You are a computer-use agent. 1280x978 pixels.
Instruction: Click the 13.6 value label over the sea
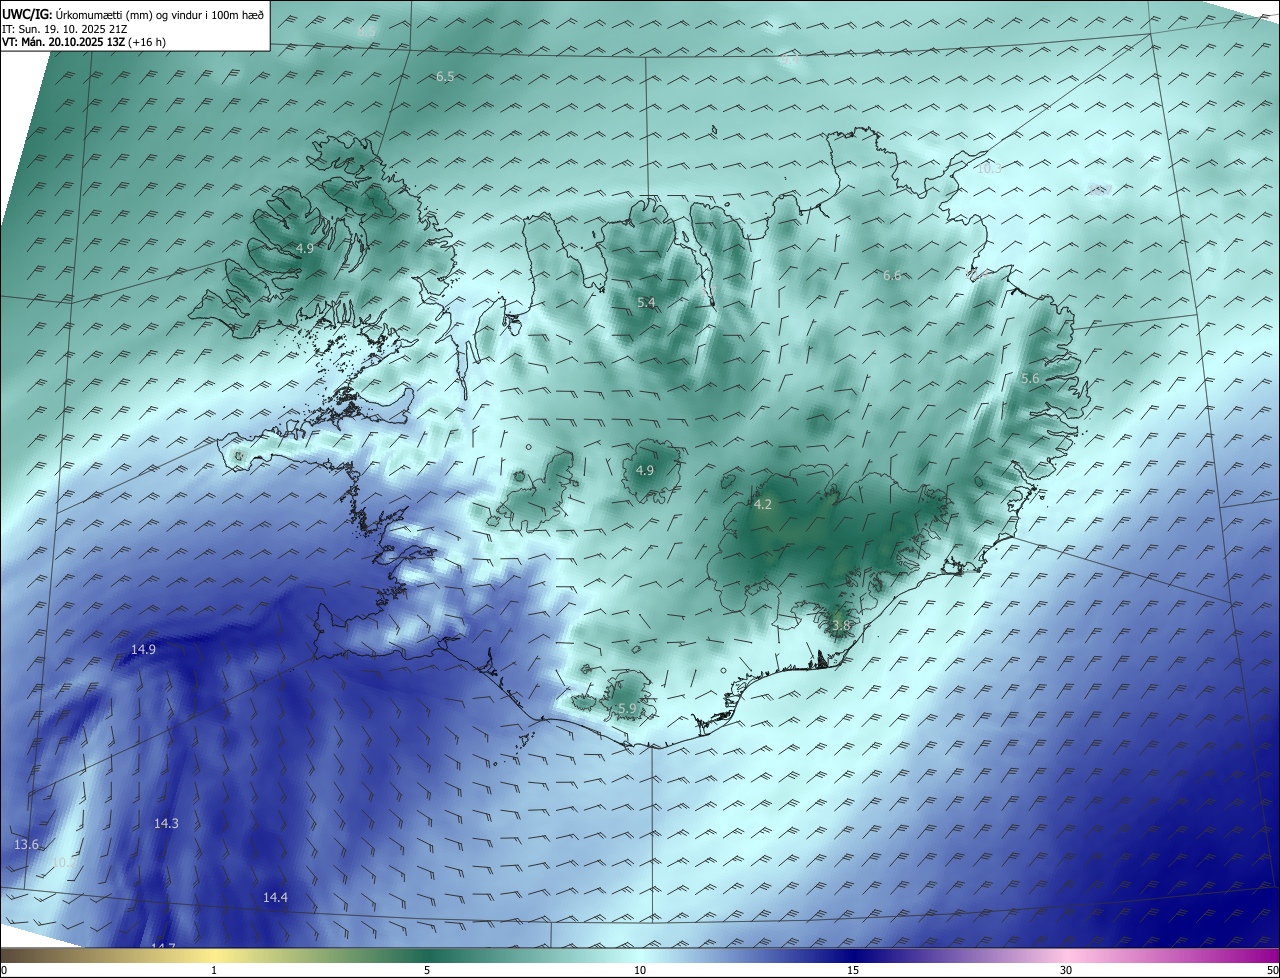[x=26, y=845]
